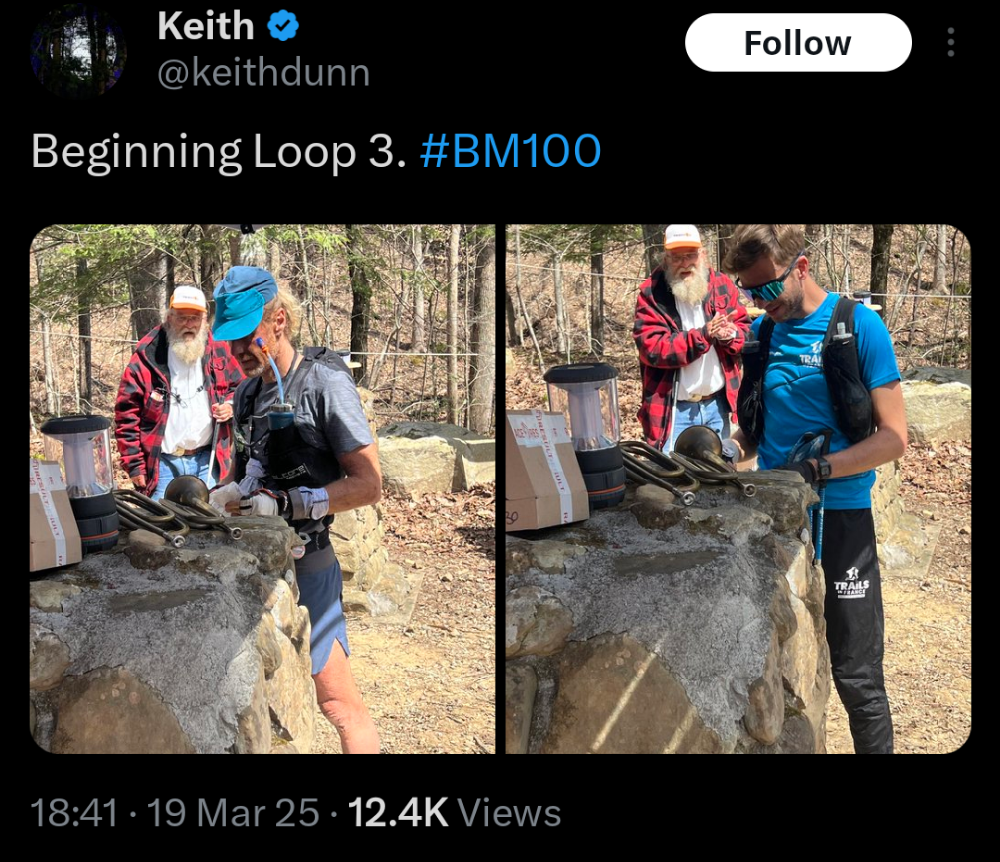Click the display name Keith
Image resolution: width=1000 pixels, height=862 pixels.
(x=206, y=27)
